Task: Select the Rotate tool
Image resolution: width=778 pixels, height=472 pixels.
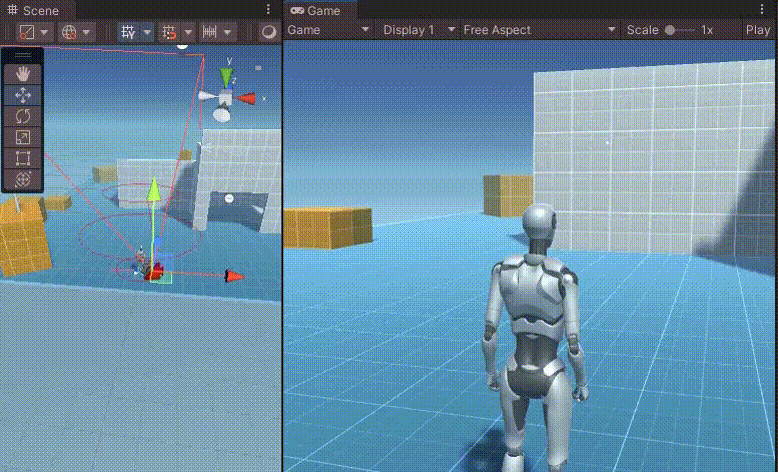Action: (x=23, y=116)
